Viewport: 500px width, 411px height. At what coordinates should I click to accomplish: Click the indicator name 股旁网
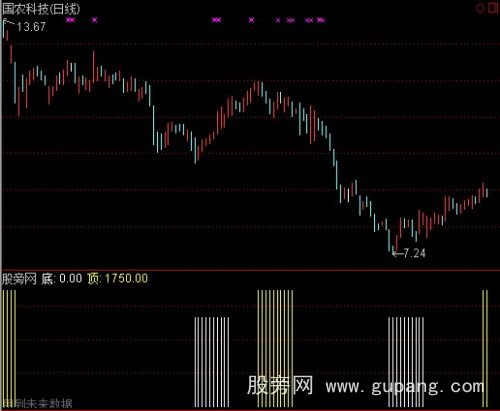19,278
